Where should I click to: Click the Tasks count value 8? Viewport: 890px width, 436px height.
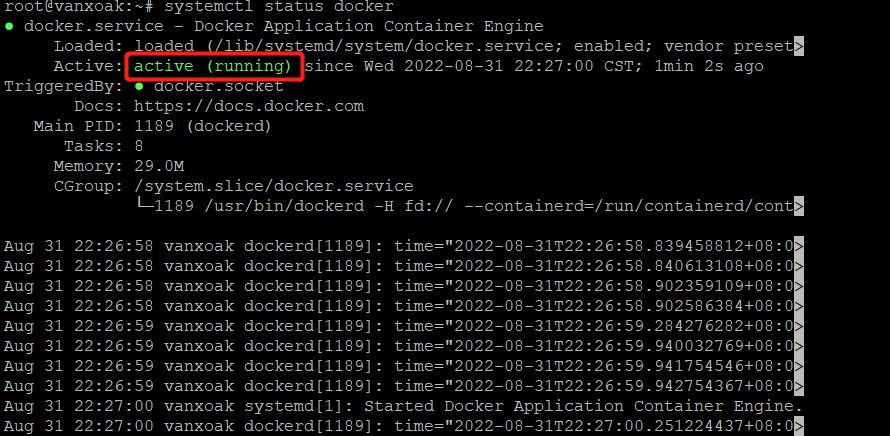click(x=138, y=146)
